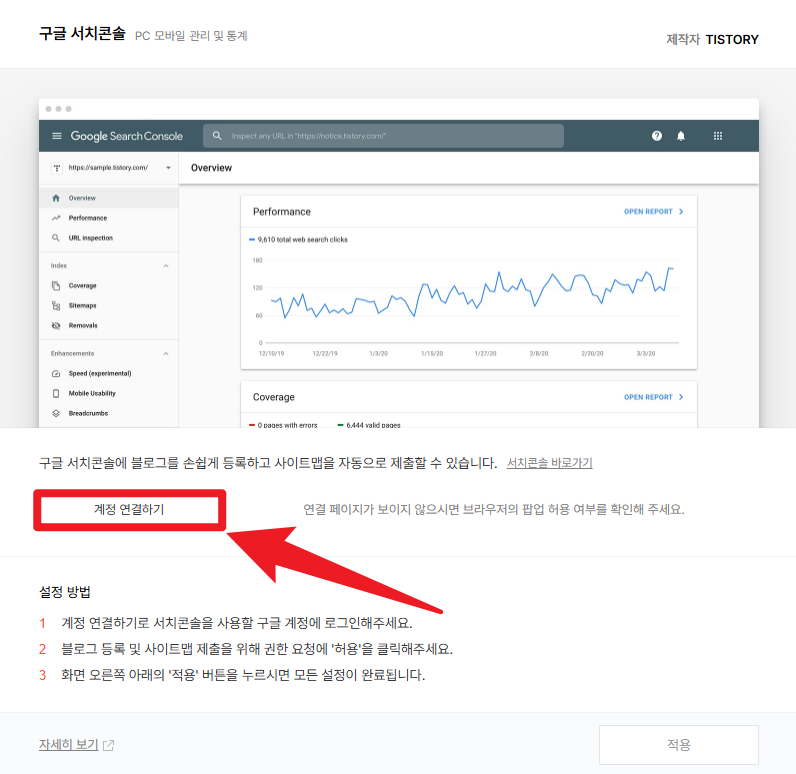Click the 12/10/19 date label on chart

click(x=272, y=353)
